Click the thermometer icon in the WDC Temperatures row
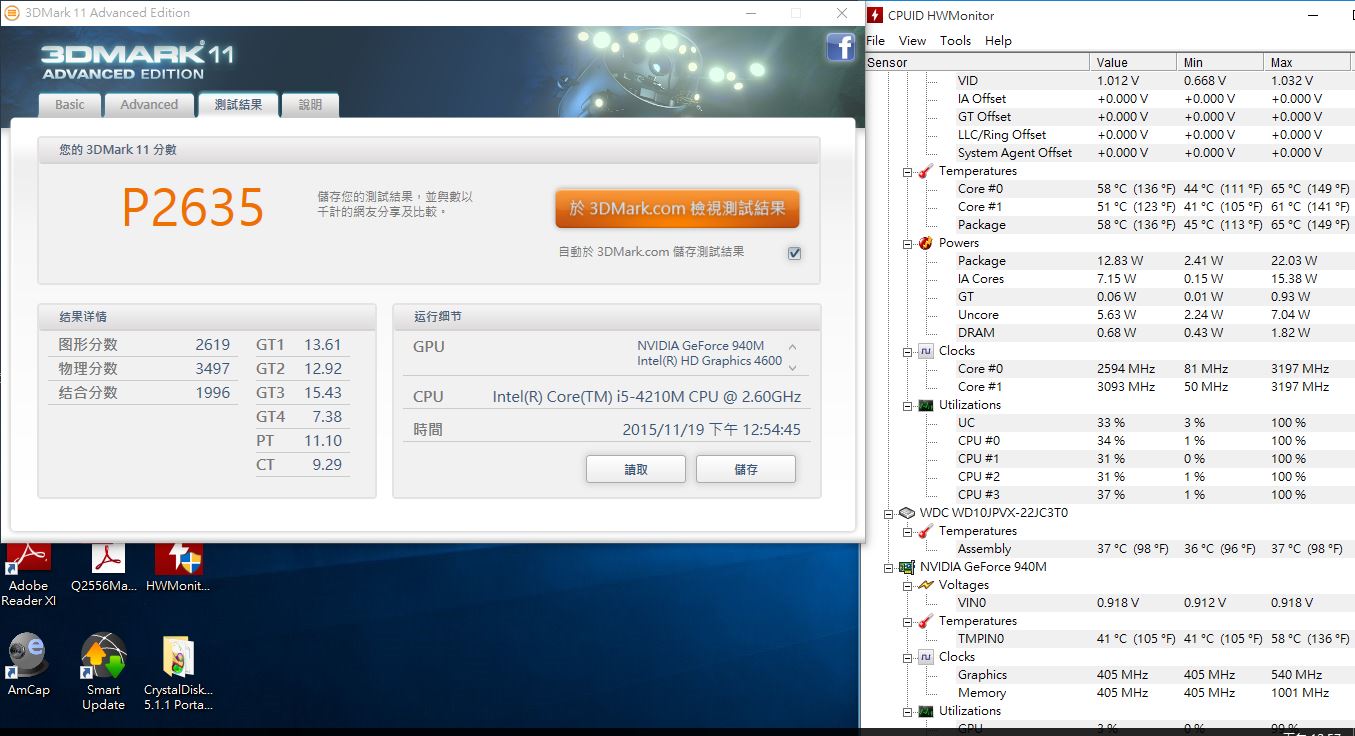The width and height of the screenshot is (1355, 736). [x=926, y=531]
